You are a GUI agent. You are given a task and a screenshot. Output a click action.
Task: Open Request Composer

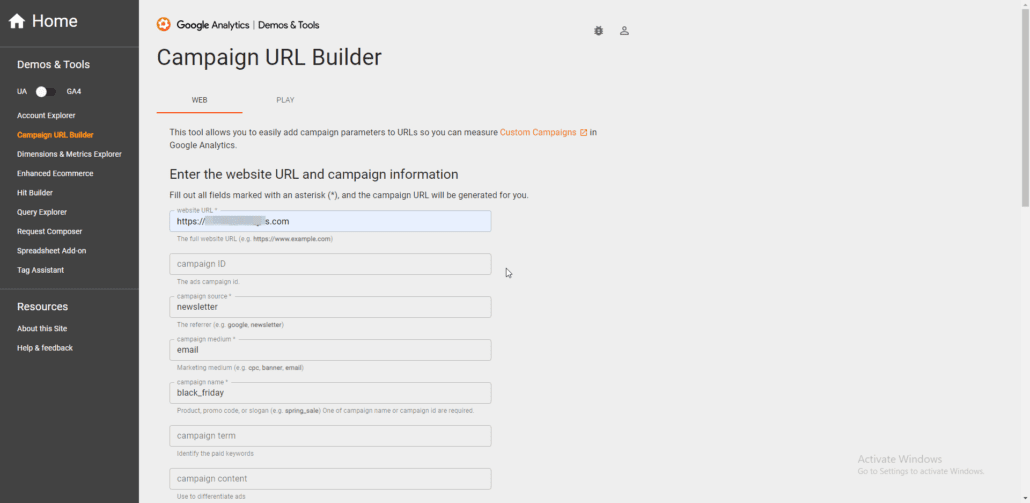[x=49, y=231]
